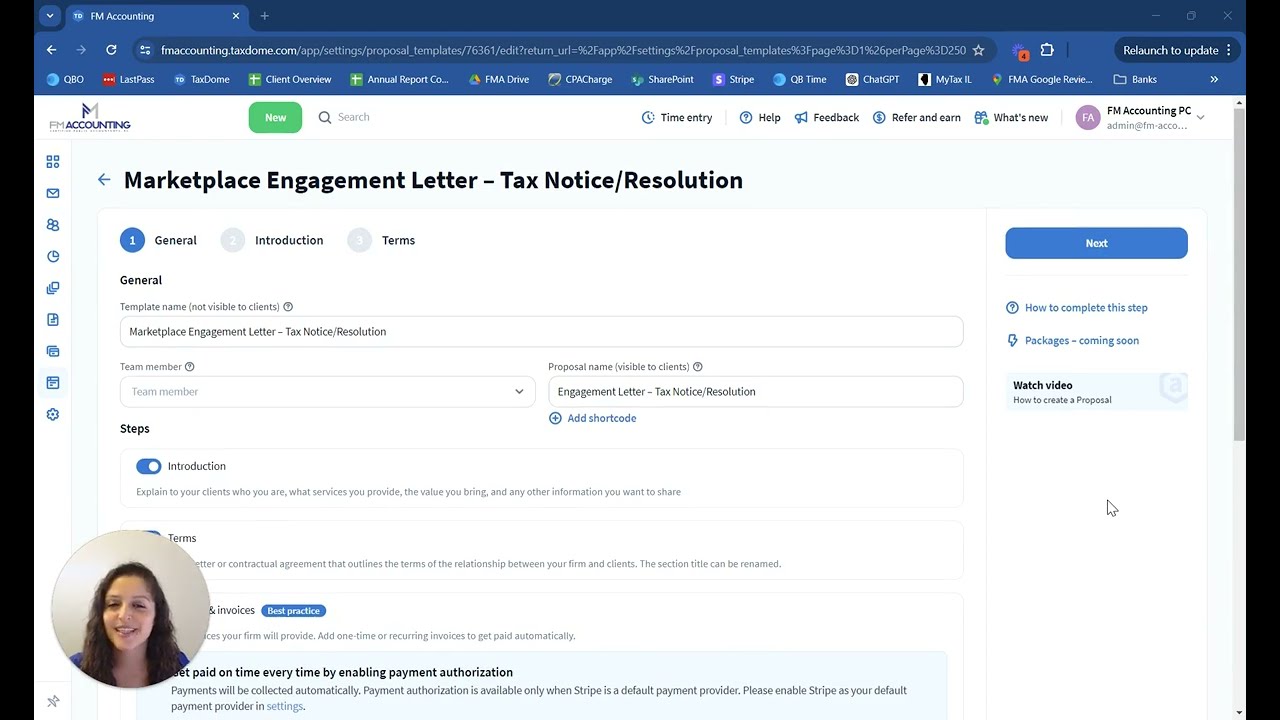This screenshot has height=720, width=1280.
Task: Go to Terms step 3
Action: tap(381, 240)
